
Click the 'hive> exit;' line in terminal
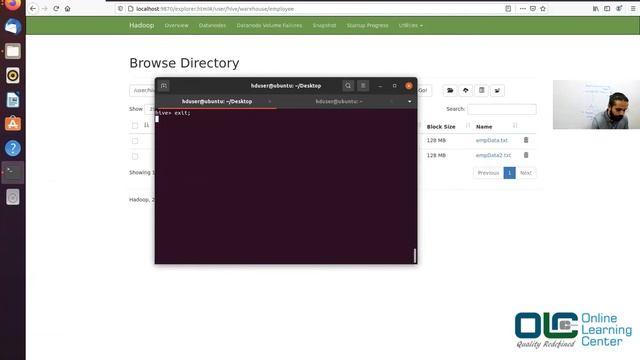(x=173, y=113)
